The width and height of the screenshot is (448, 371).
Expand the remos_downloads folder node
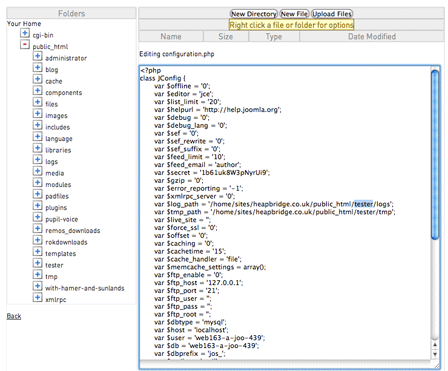click(x=38, y=228)
